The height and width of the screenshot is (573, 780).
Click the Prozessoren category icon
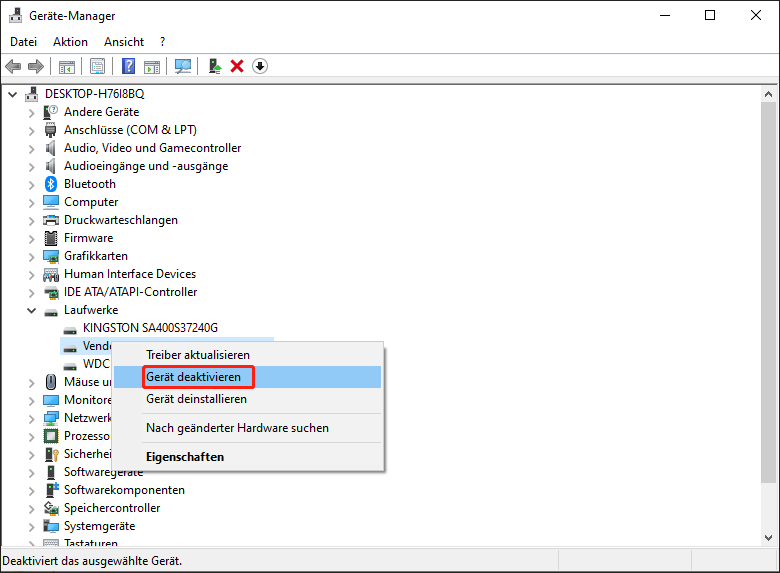coord(51,436)
